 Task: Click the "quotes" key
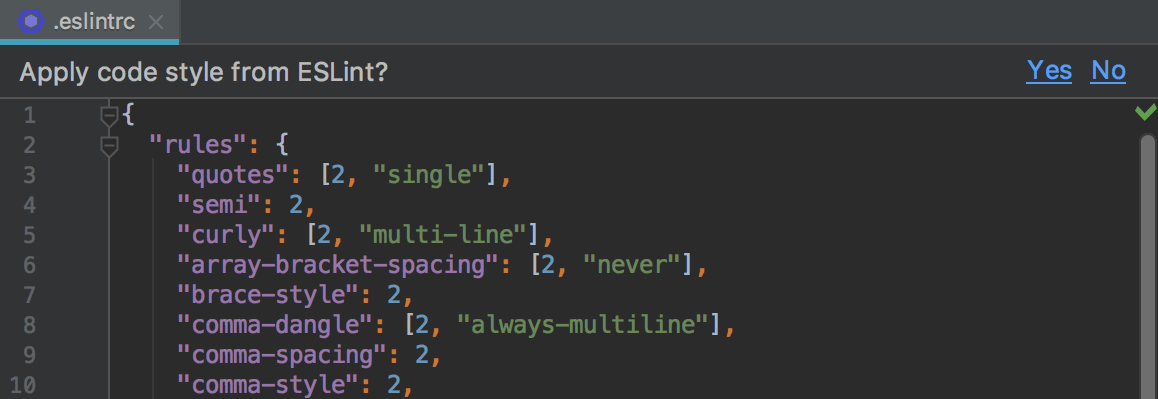click(233, 174)
